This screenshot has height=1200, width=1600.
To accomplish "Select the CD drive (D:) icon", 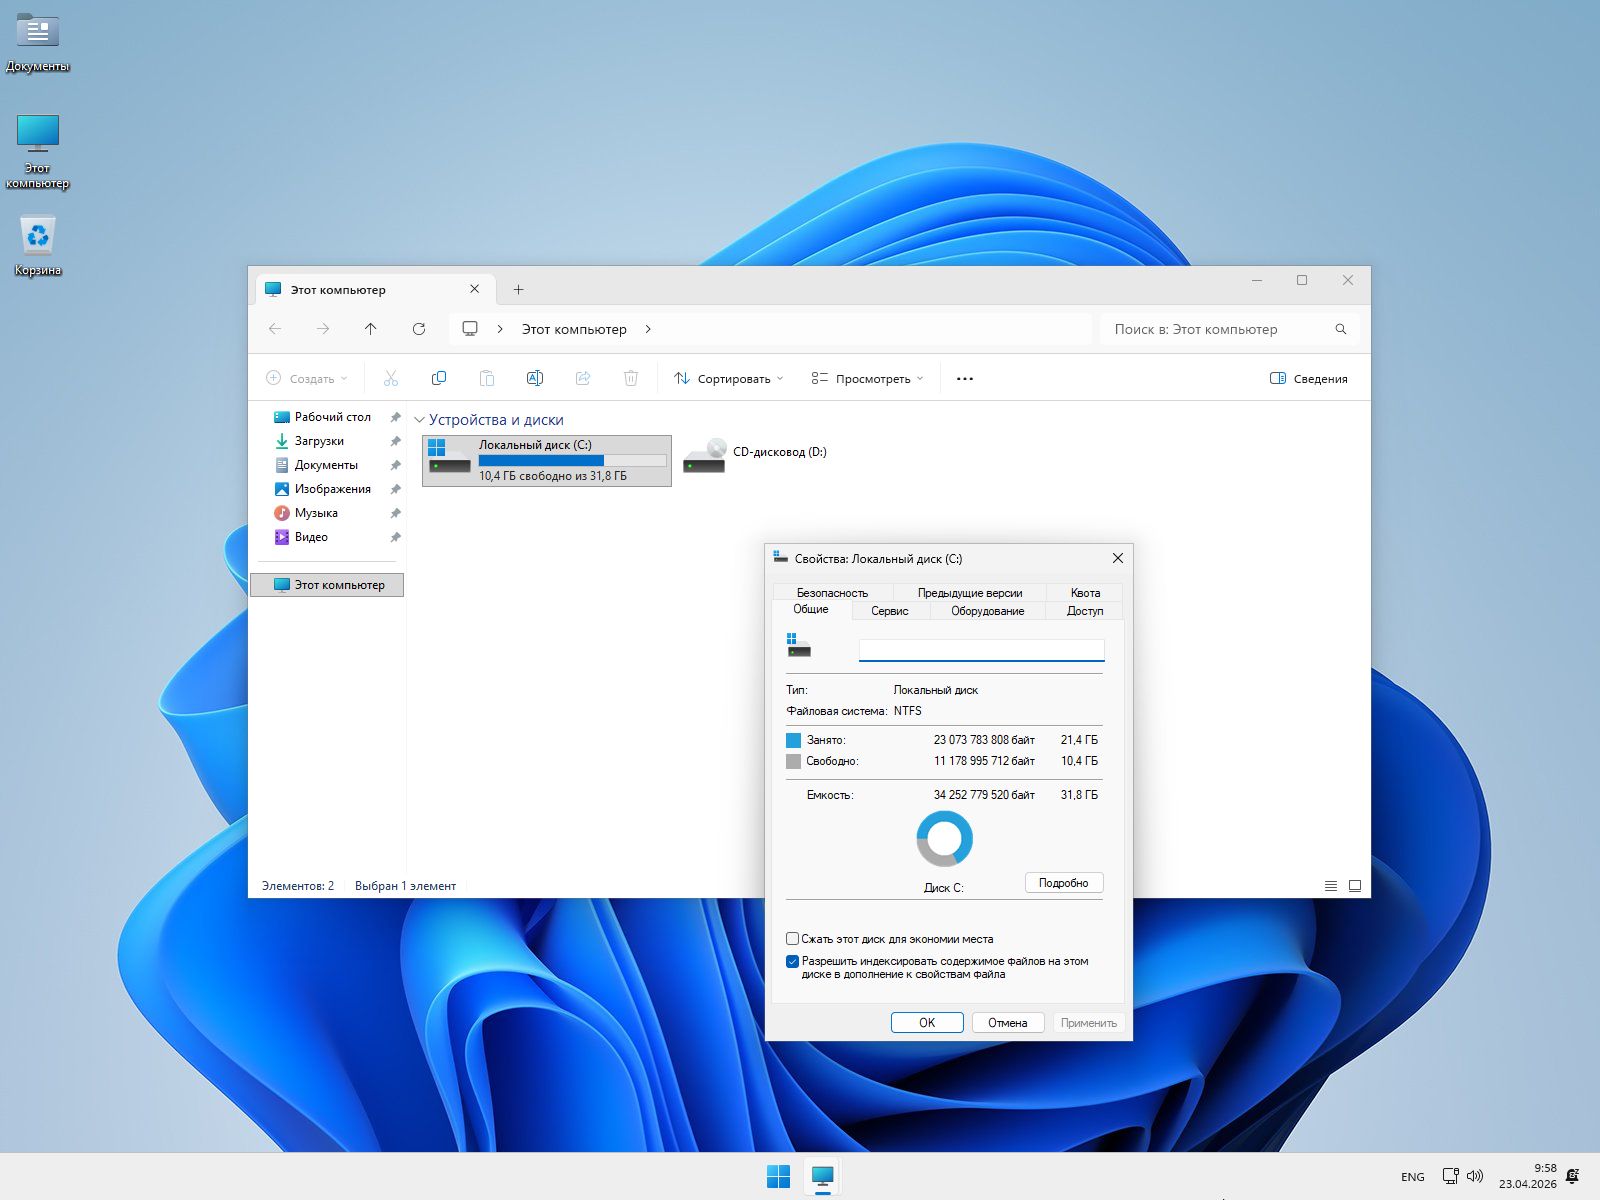I will pos(705,455).
